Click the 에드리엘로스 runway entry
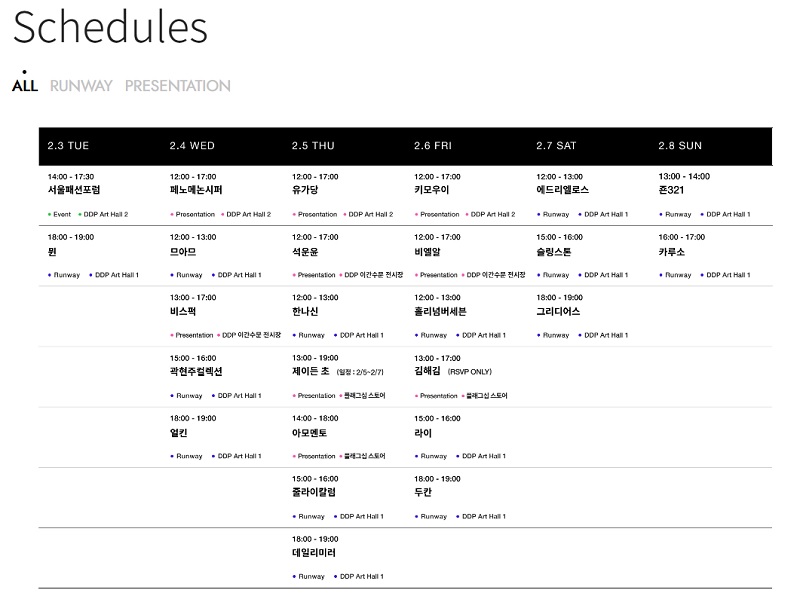800x596 pixels. (562, 190)
